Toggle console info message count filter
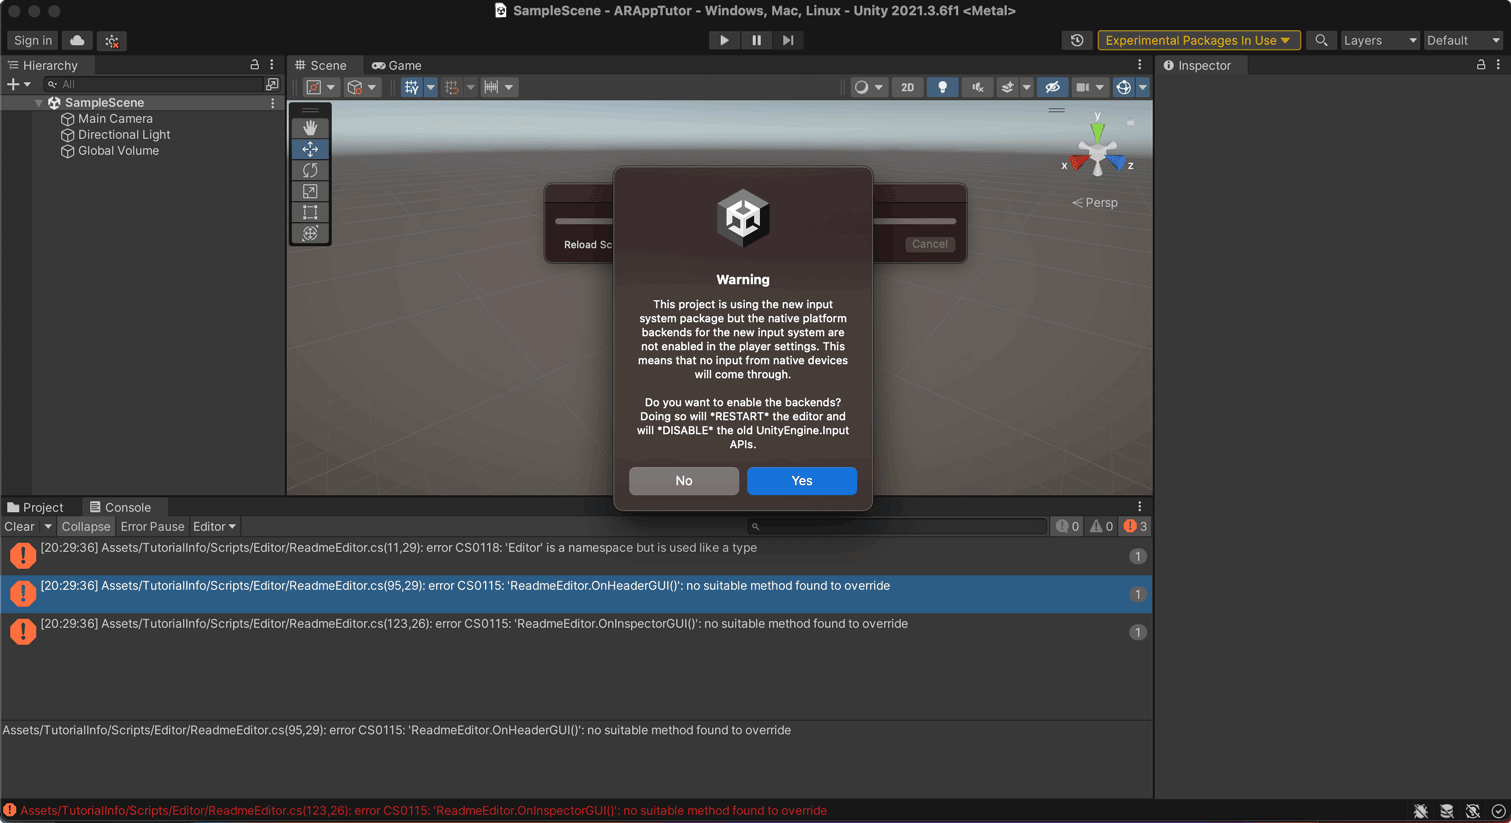Viewport: 1511px width, 823px height. tap(1068, 526)
